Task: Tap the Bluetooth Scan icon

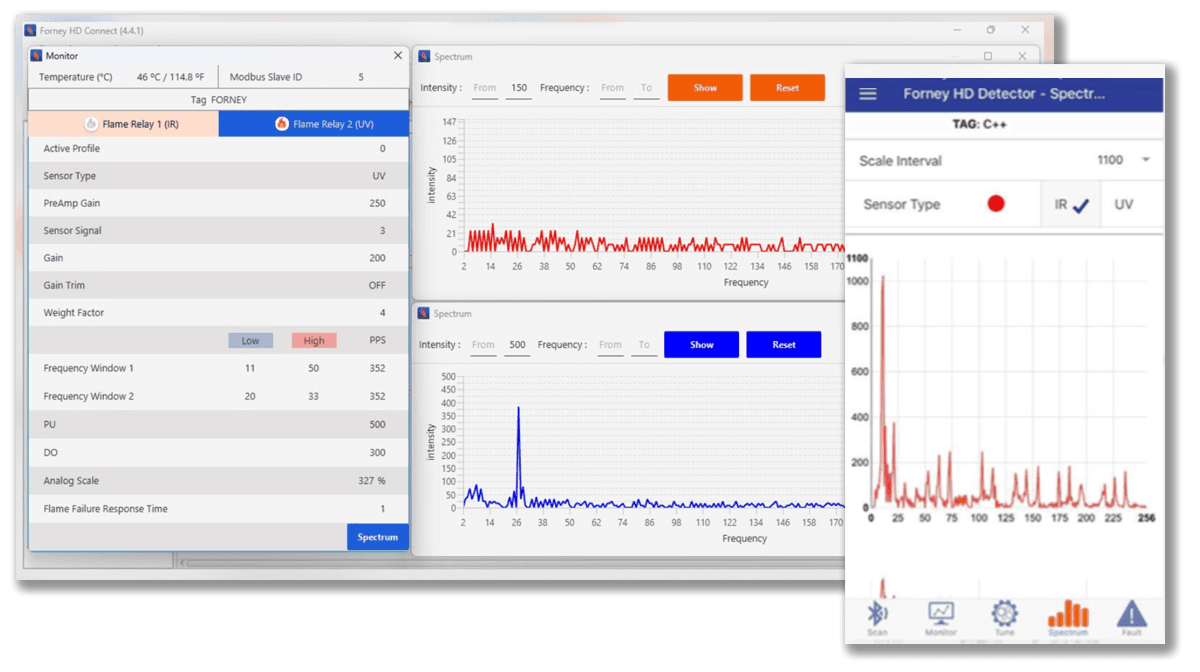Action: [877, 618]
